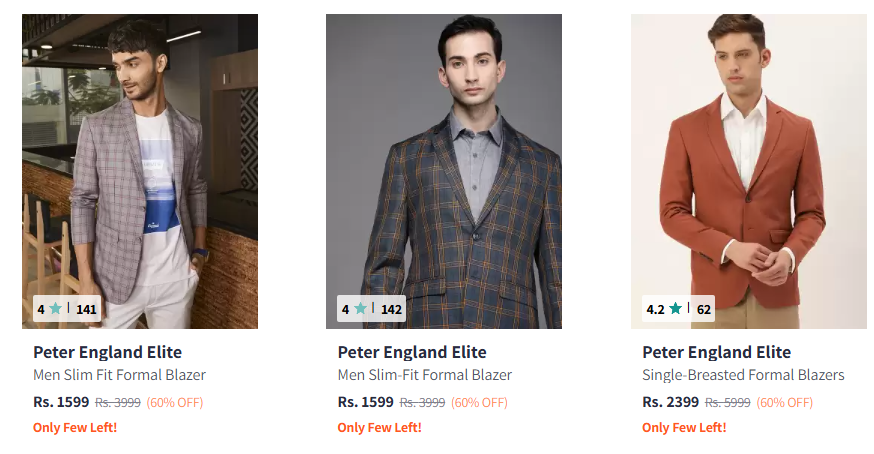Click the rating badge with 141 reviews

coord(67,309)
